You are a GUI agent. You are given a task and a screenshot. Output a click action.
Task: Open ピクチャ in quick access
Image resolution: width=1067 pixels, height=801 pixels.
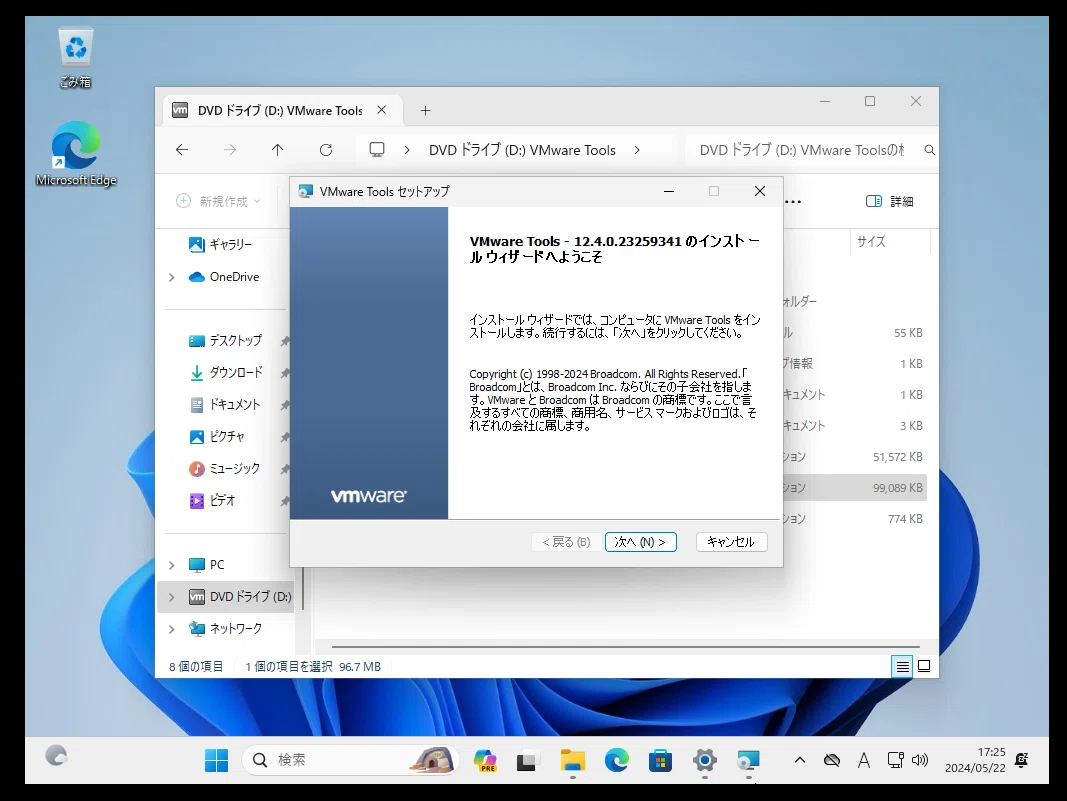217,436
